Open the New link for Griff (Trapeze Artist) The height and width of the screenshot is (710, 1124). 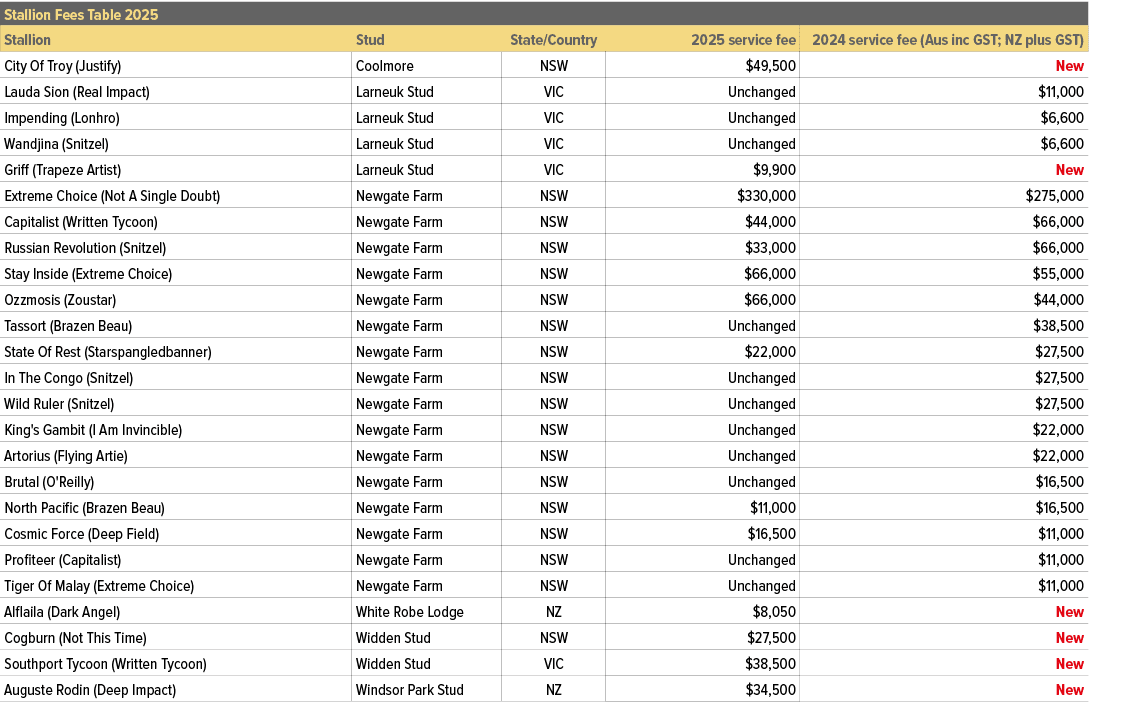click(1069, 169)
